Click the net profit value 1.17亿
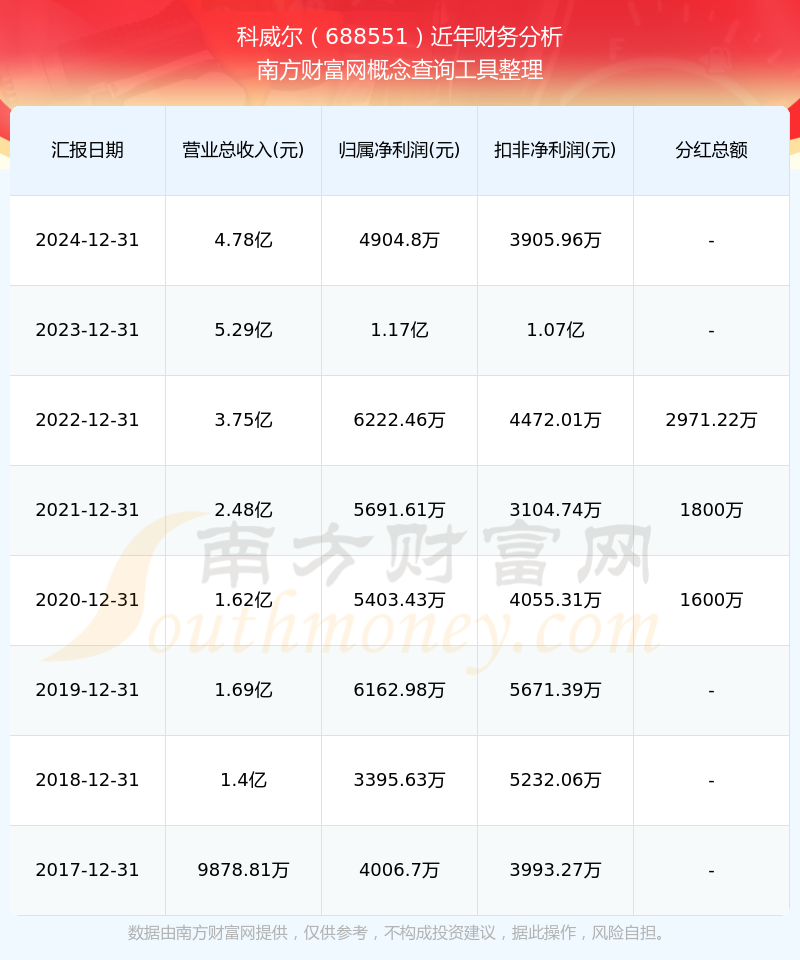This screenshot has height=960, width=800. 400,330
